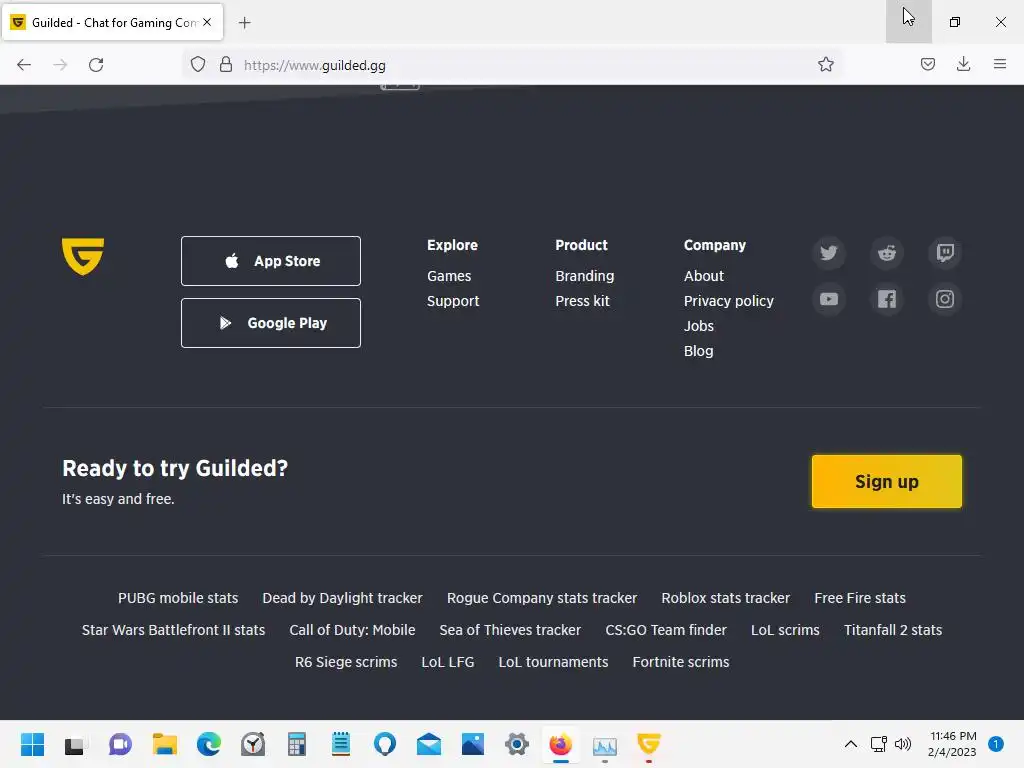Open the Privacy policy link
Screen dimensions: 1024x768
pos(729,301)
